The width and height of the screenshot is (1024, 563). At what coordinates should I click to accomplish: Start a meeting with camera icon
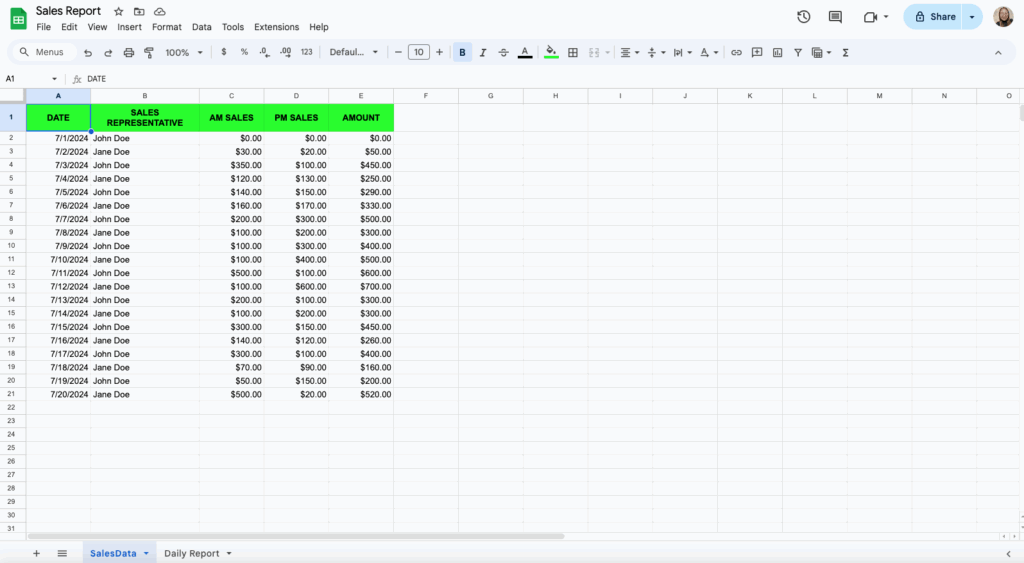coord(871,17)
